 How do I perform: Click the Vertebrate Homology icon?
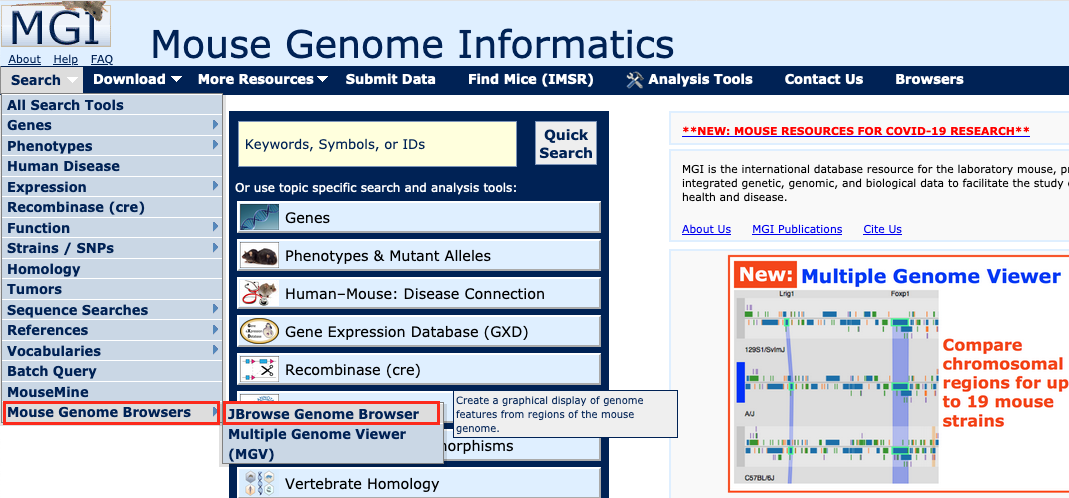pos(259,484)
